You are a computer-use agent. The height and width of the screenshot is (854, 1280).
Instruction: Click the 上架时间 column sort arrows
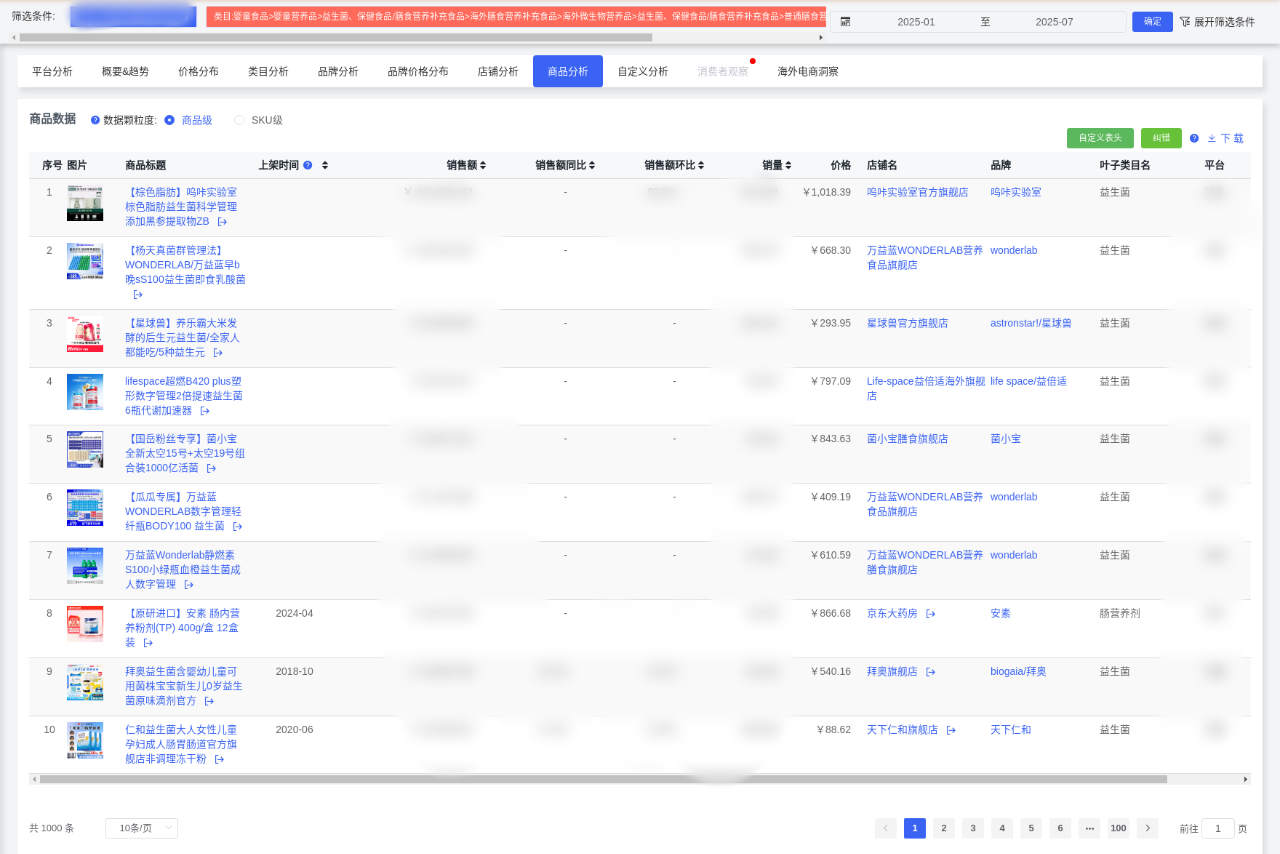point(325,165)
